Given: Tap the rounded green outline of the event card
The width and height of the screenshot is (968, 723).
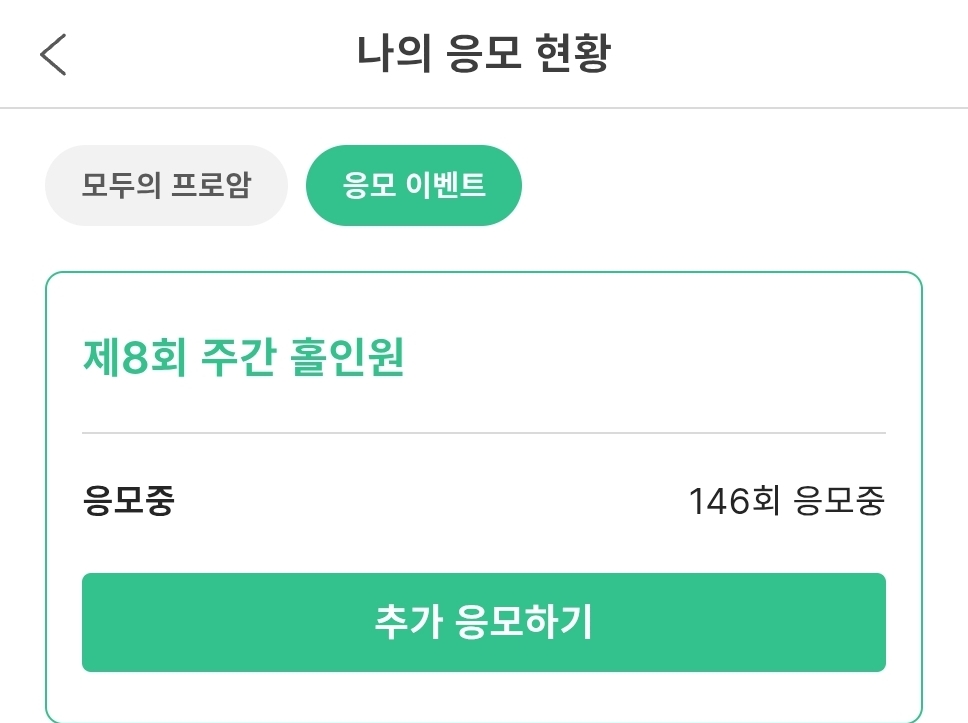Looking at the screenshot, I should pyautogui.click(x=483, y=272).
